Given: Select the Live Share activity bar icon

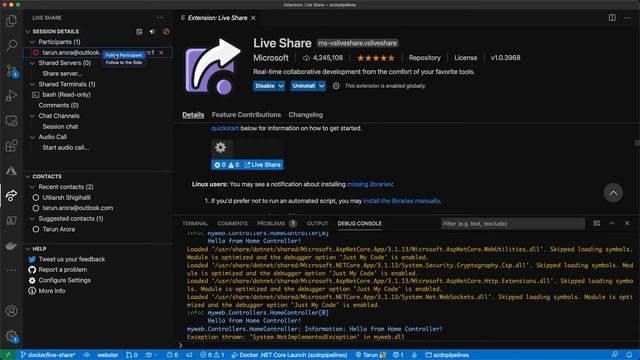Looking at the screenshot, I should (x=11, y=196).
